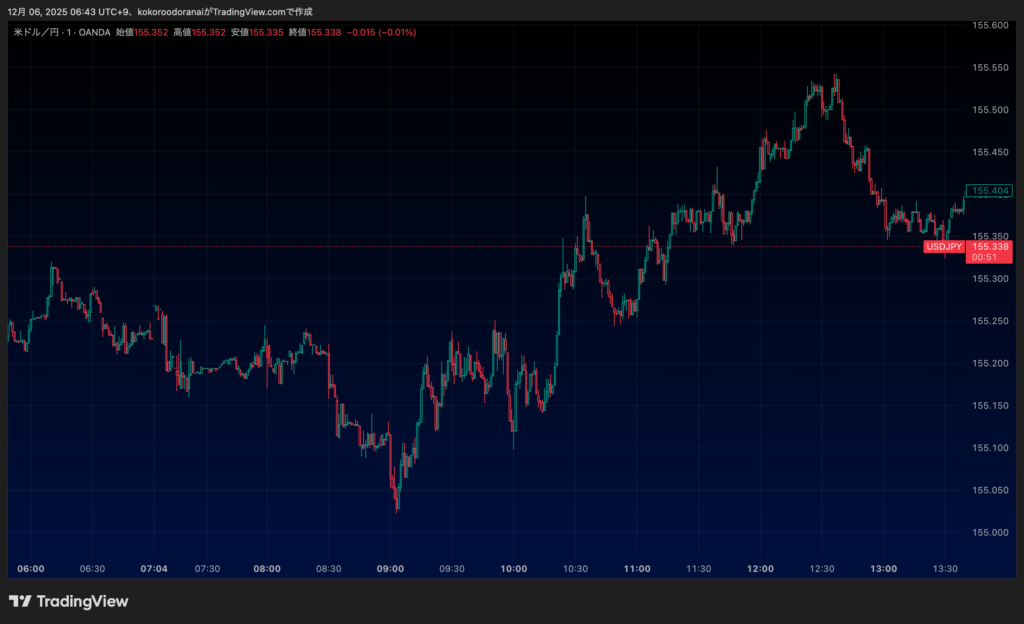Screen dimensions: 1024x624
Task: Click the red 155.338 current price tag
Action: coord(991,246)
